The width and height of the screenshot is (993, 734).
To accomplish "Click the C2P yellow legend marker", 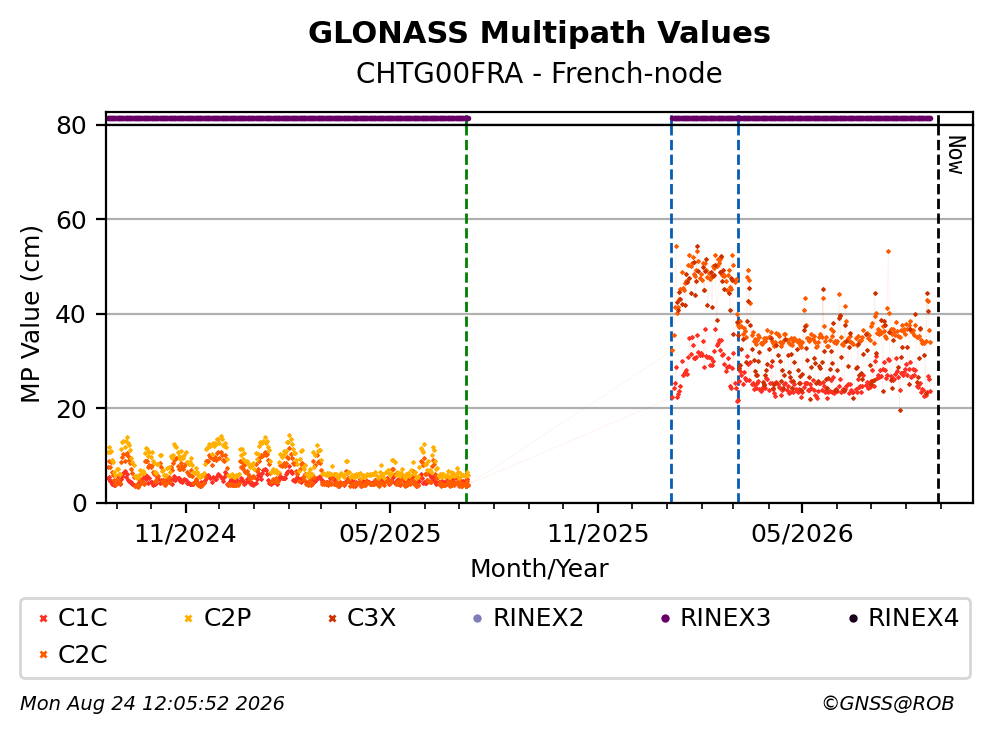I will click(x=188, y=618).
